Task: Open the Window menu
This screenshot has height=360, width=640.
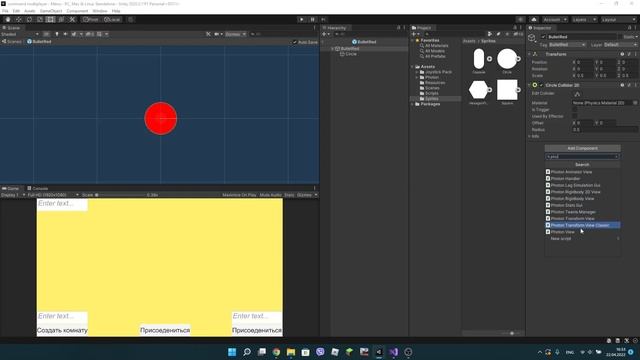Action: pyautogui.click(x=100, y=11)
